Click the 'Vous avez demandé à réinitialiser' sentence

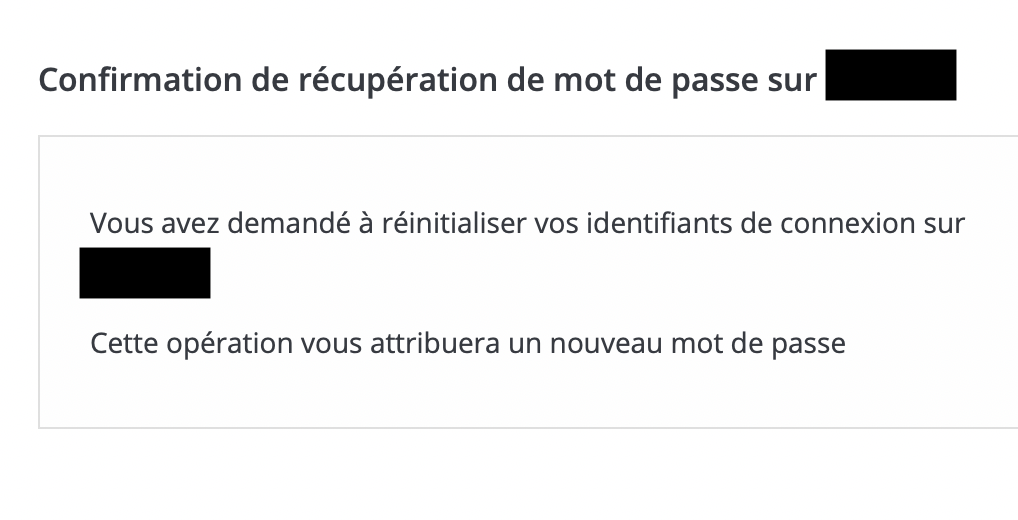point(527,223)
